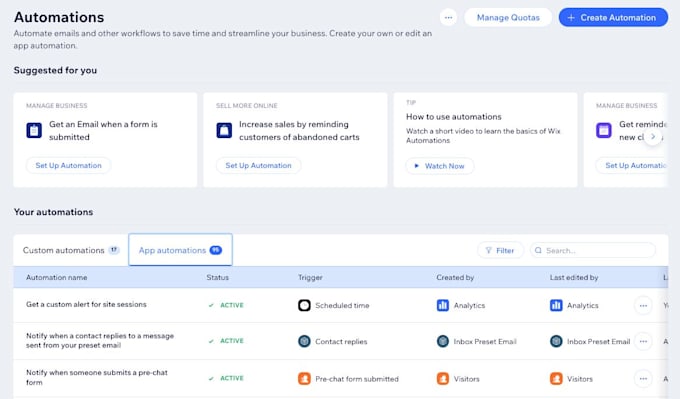
Task: Click the Create Automation button
Action: coord(613,17)
